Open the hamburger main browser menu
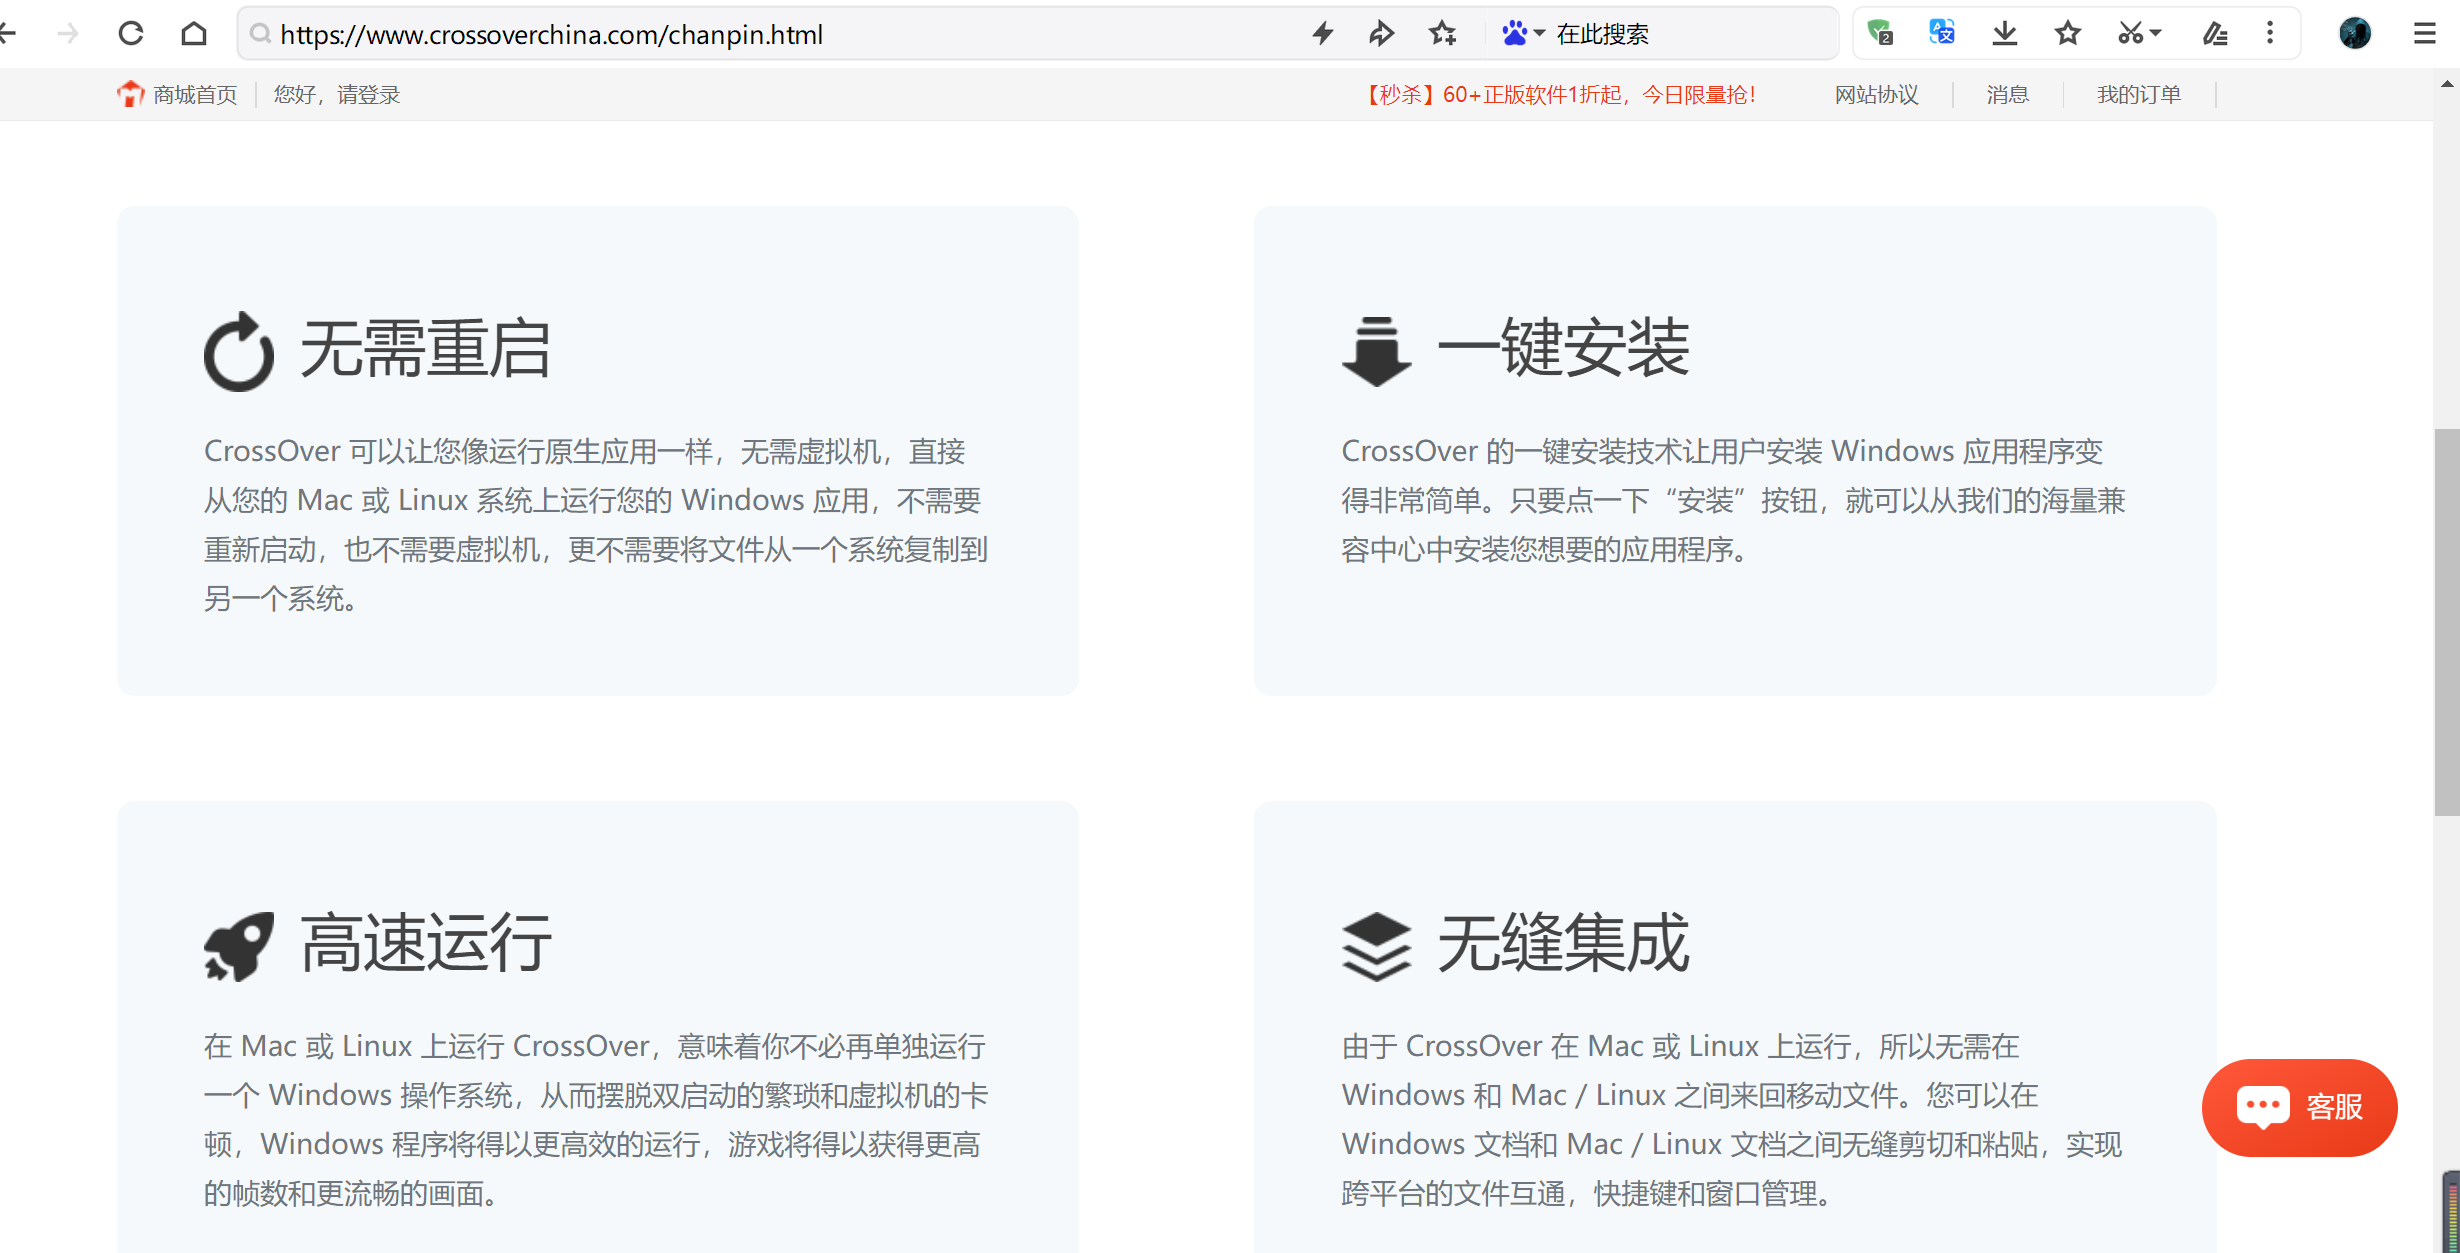This screenshot has height=1253, width=2460. pyautogui.click(x=2424, y=34)
